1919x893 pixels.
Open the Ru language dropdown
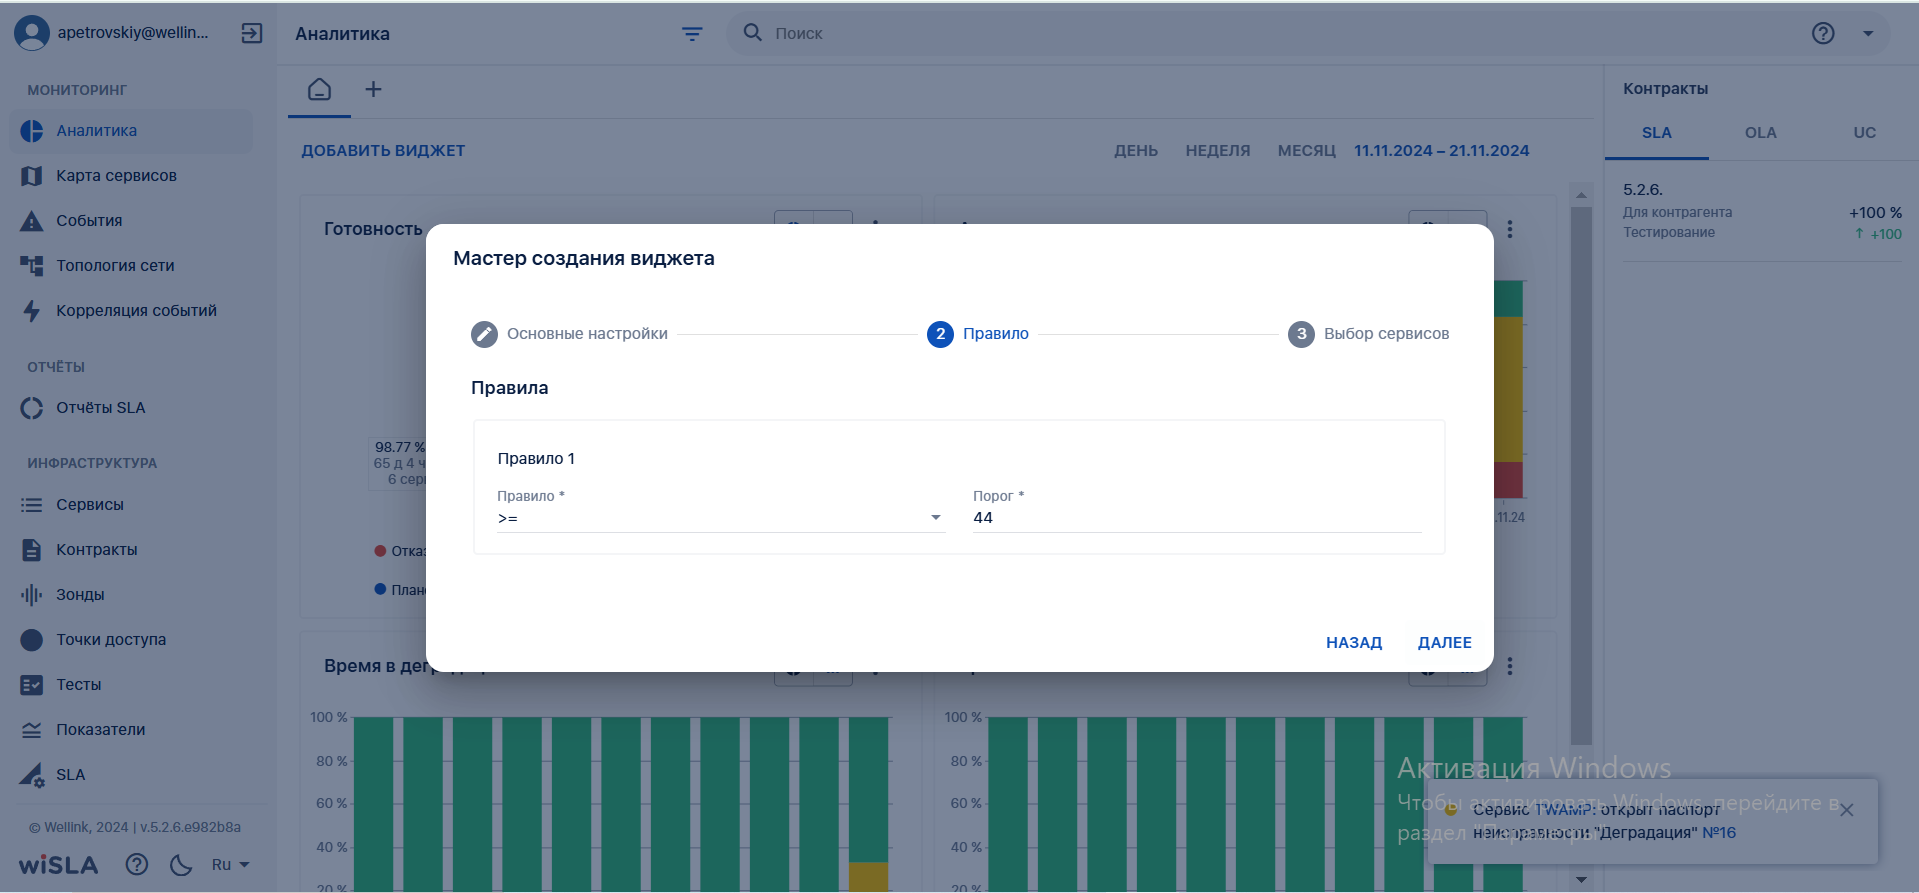(x=230, y=865)
